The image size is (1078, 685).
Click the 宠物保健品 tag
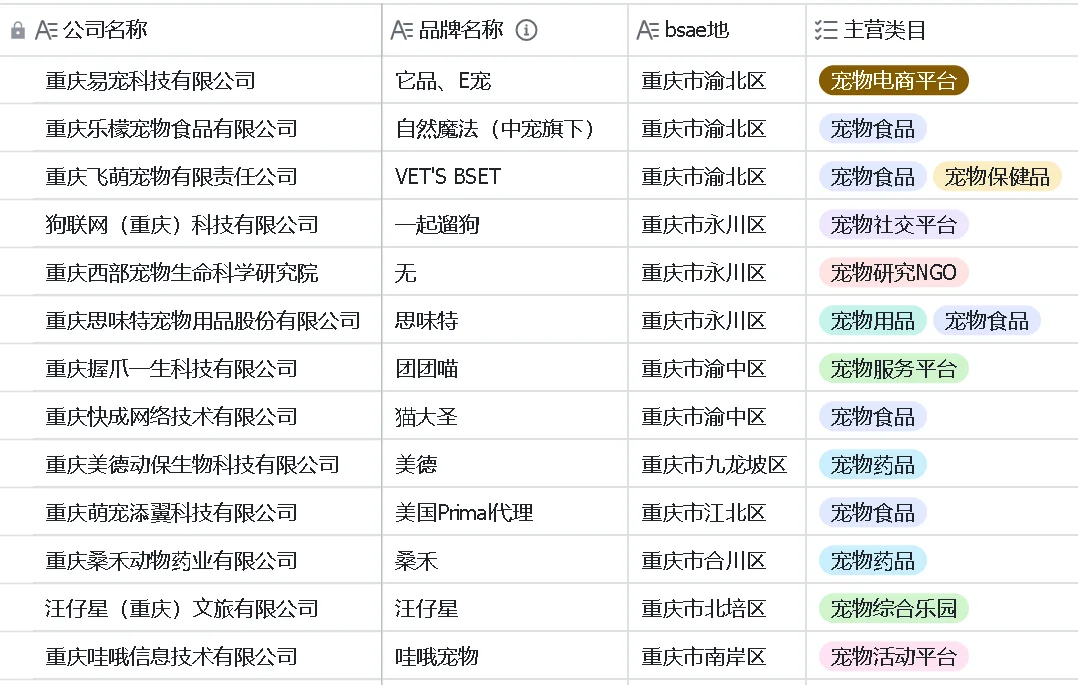tap(997, 177)
